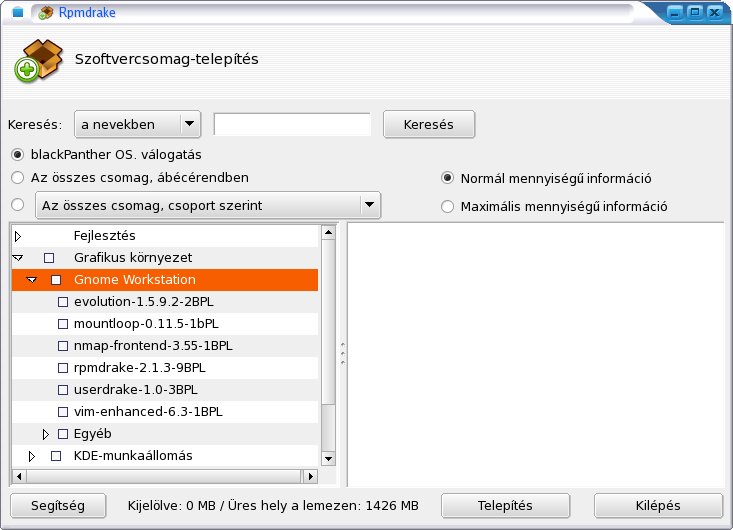This screenshot has height=530, width=733.
Task: Click the Kilépés quit button
Action: pos(658,506)
